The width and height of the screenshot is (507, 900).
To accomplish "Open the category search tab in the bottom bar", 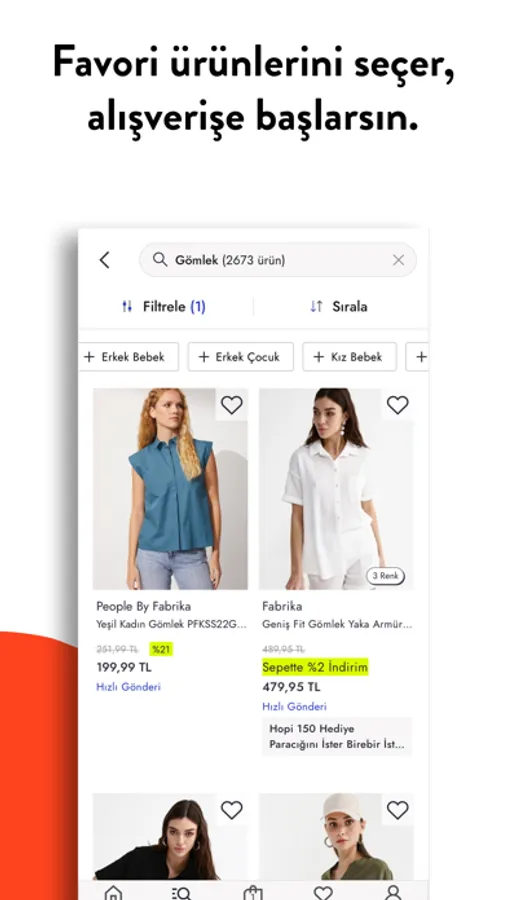I will click(x=182, y=893).
